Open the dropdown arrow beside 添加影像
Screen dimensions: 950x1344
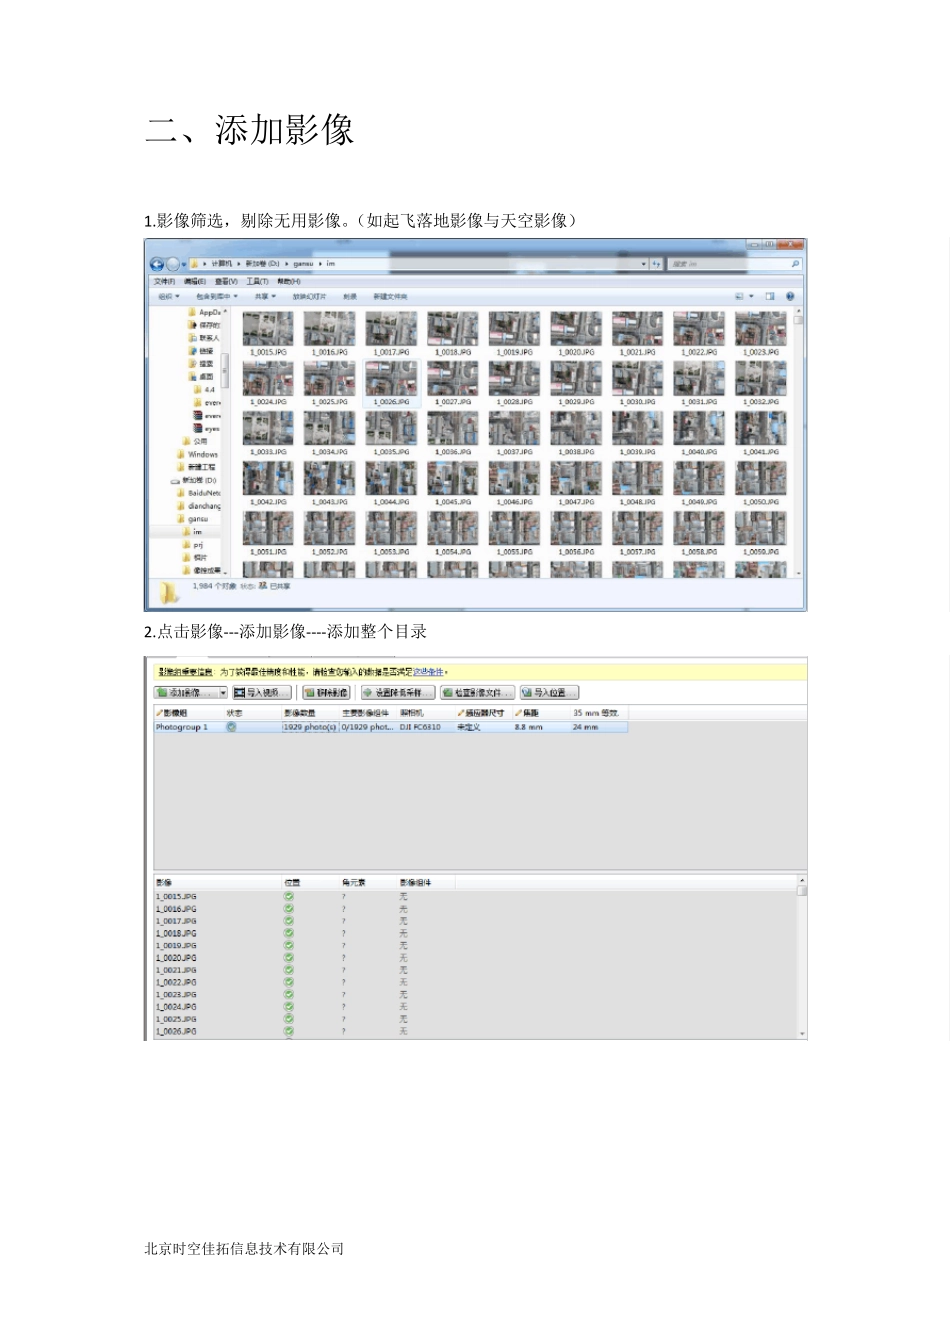[x=223, y=692]
